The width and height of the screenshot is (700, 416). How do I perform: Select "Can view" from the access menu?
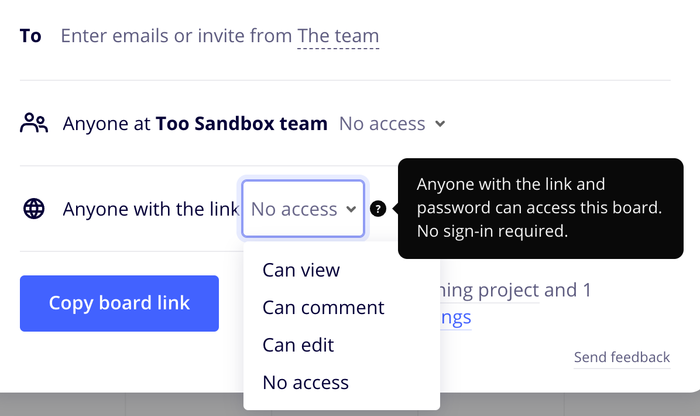click(x=301, y=270)
